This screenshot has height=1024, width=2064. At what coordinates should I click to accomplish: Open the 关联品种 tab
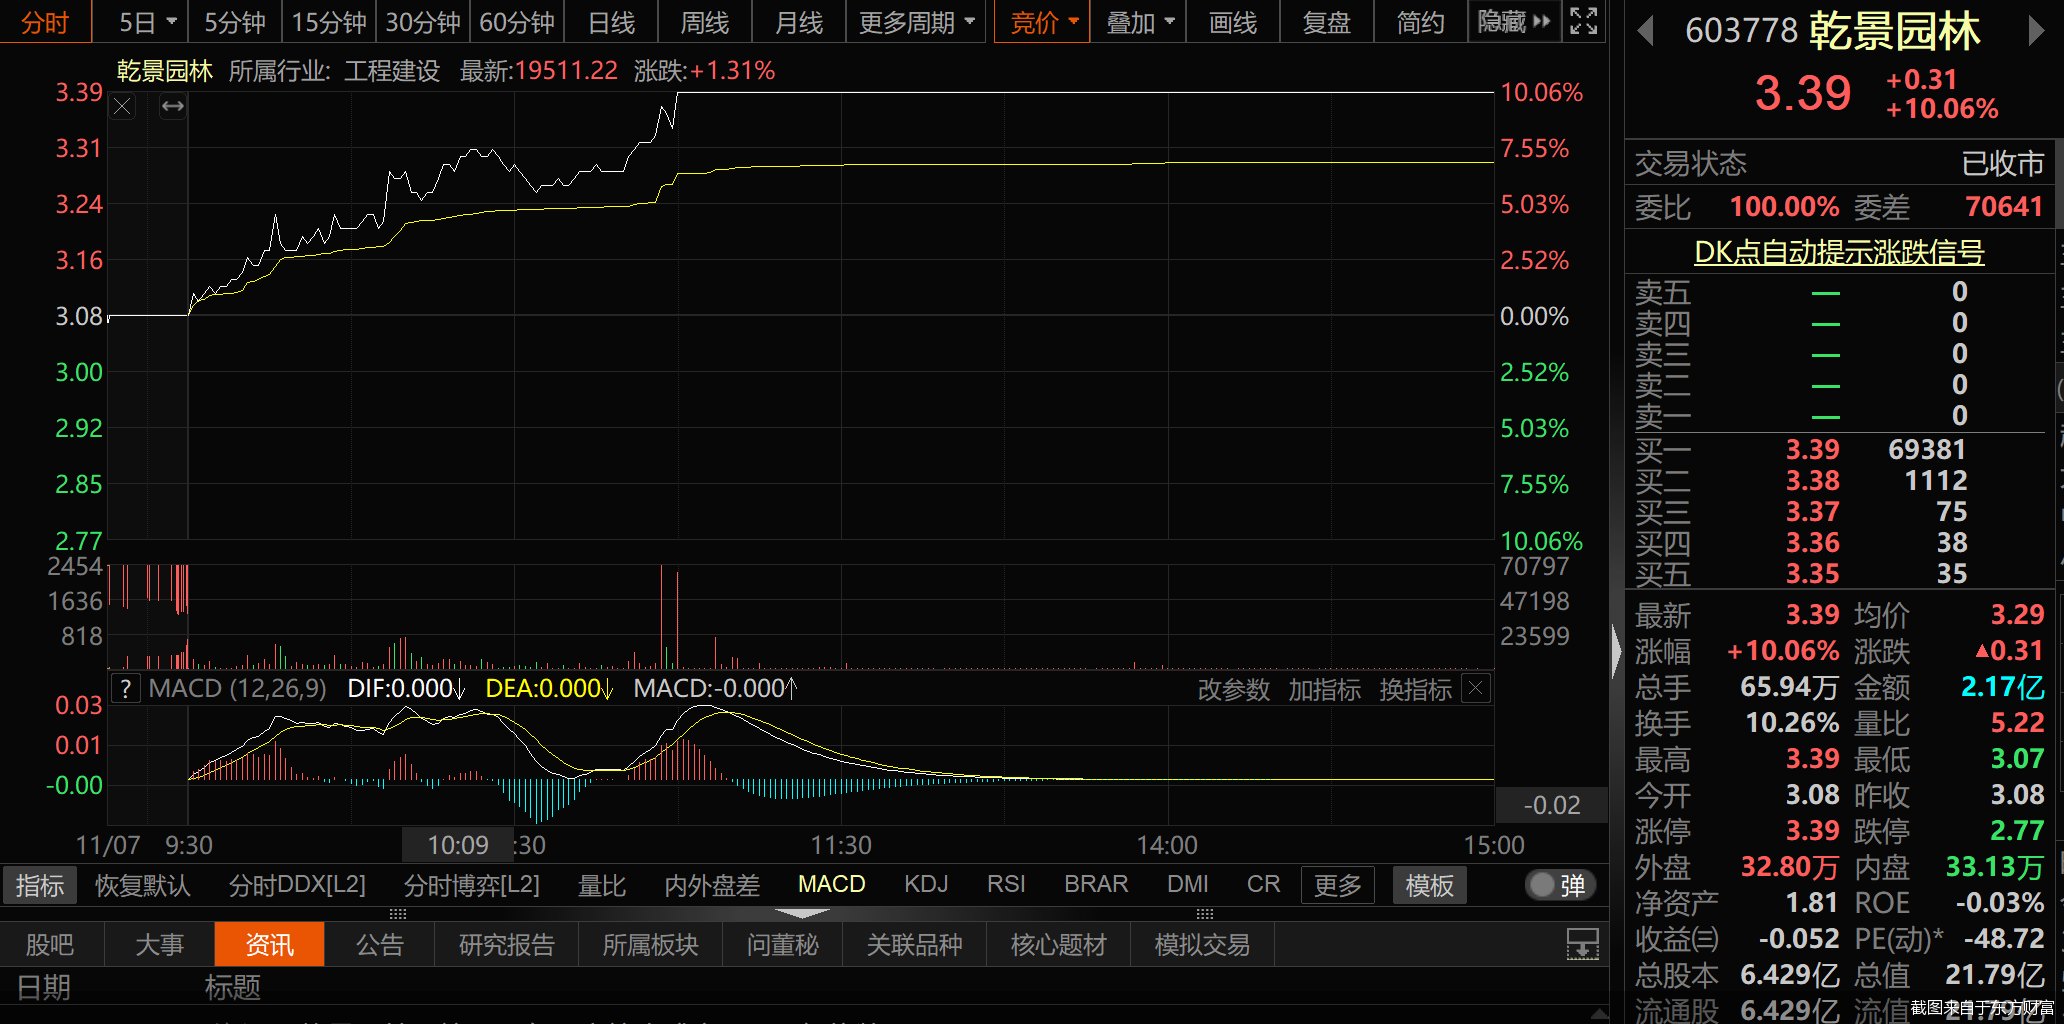pos(915,944)
